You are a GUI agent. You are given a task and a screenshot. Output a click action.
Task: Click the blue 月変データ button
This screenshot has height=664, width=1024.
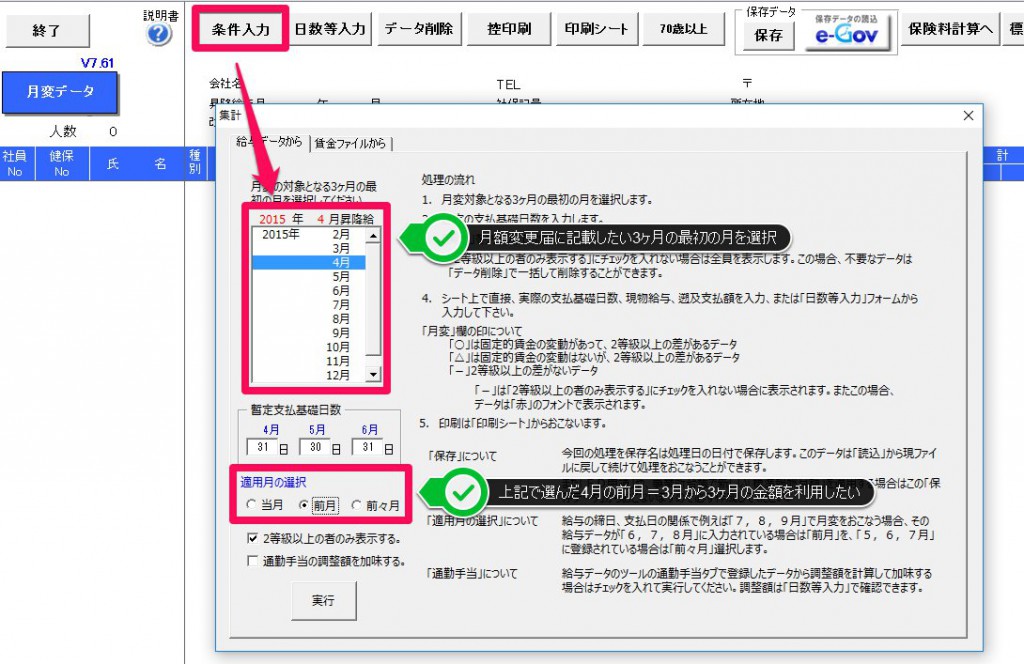click(60, 91)
